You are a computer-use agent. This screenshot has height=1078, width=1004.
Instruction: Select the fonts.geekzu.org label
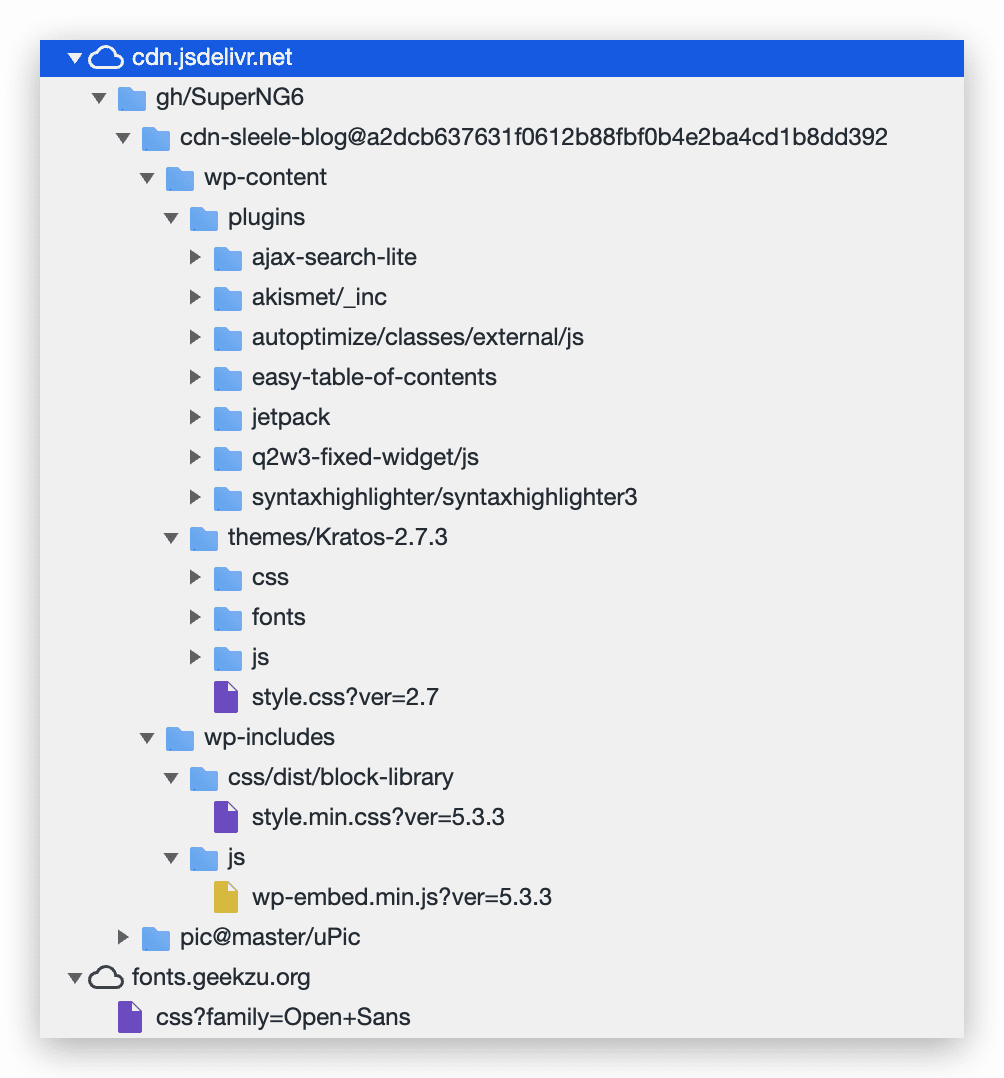(x=221, y=978)
